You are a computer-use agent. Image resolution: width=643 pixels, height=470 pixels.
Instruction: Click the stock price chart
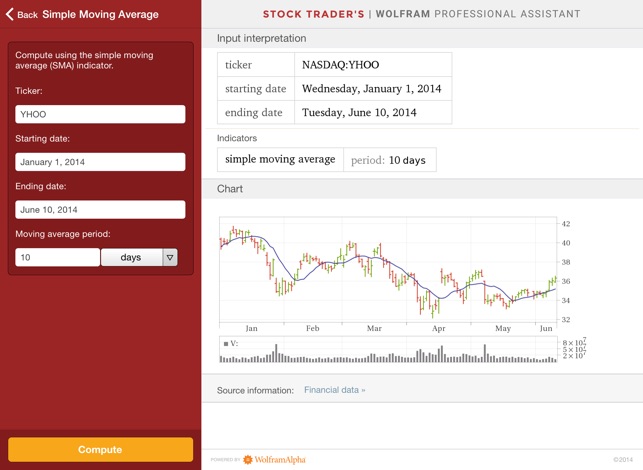click(388, 272)
